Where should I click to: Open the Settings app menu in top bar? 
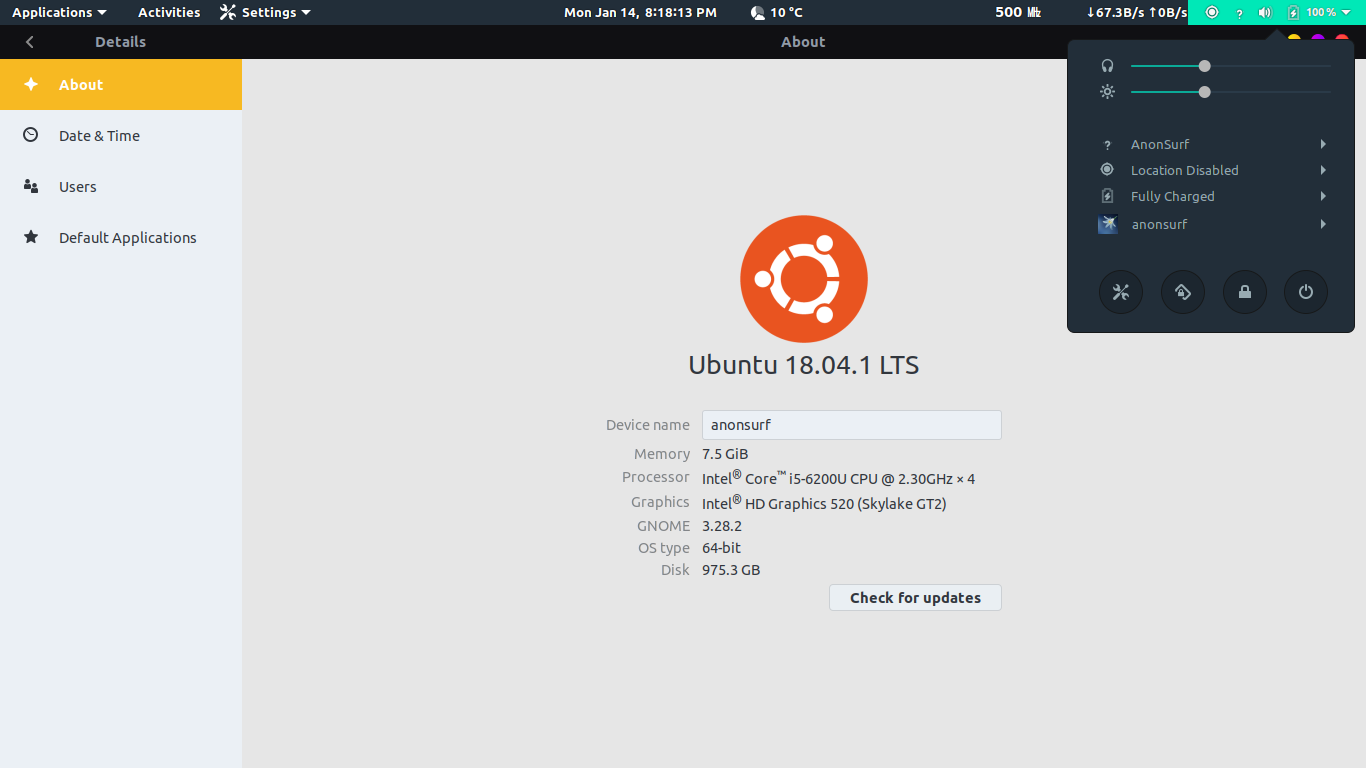265,12
